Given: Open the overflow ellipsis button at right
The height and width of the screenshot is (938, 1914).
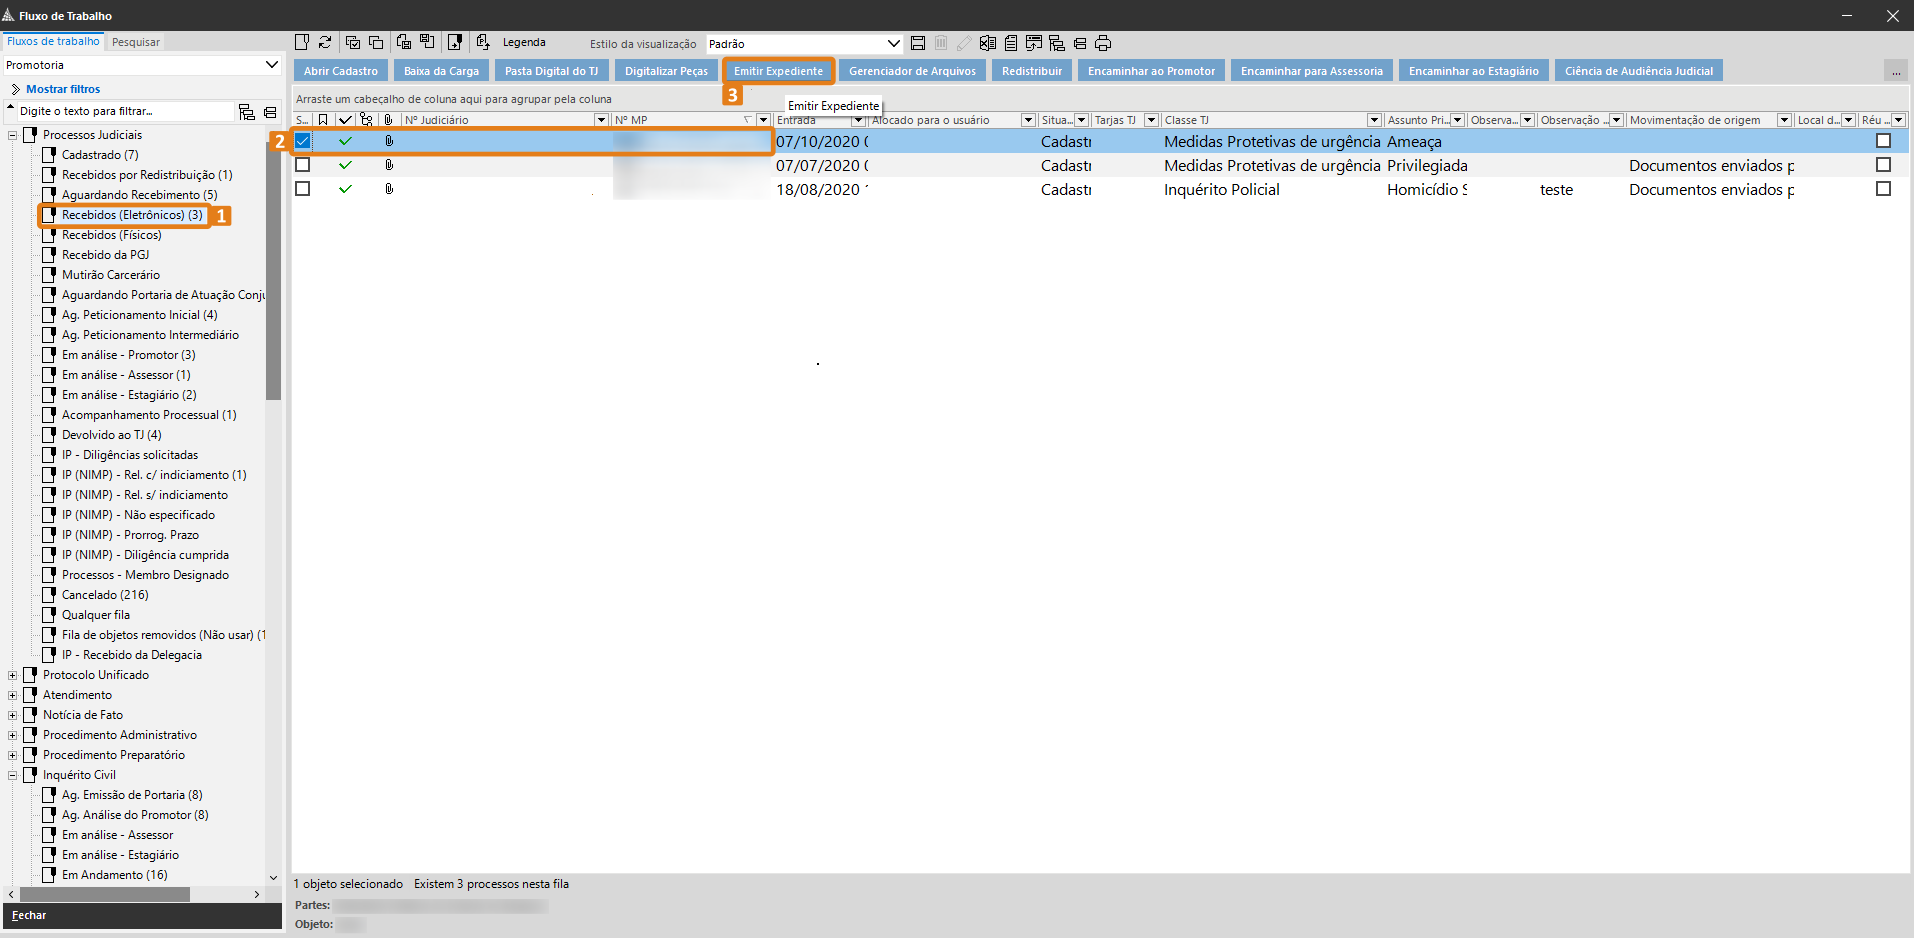Looking at the screenshot, I should (1895, 71).
